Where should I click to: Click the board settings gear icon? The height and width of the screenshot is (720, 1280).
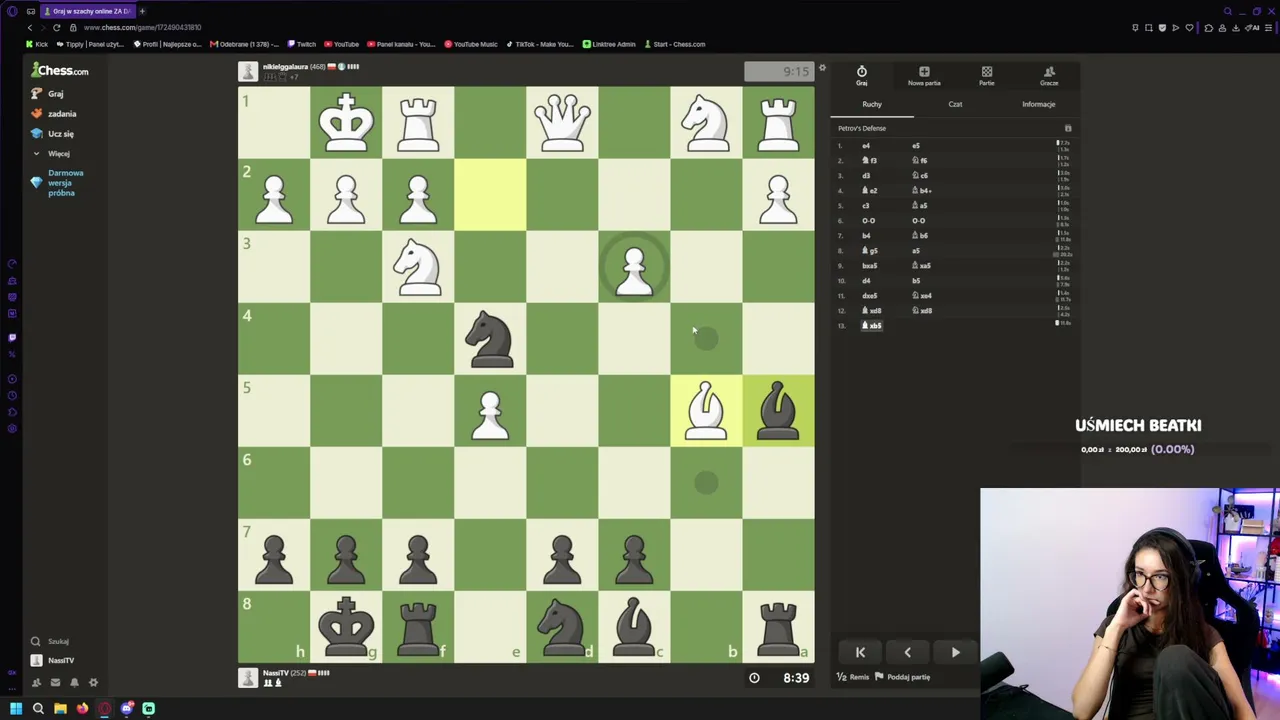coord(822,69)
